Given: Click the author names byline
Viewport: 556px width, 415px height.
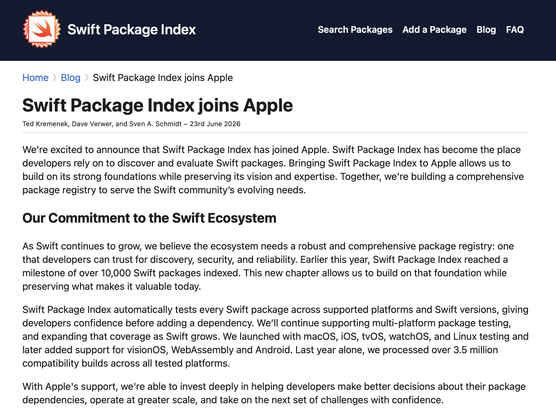Looking at the screenshot, I should [102, 124].
